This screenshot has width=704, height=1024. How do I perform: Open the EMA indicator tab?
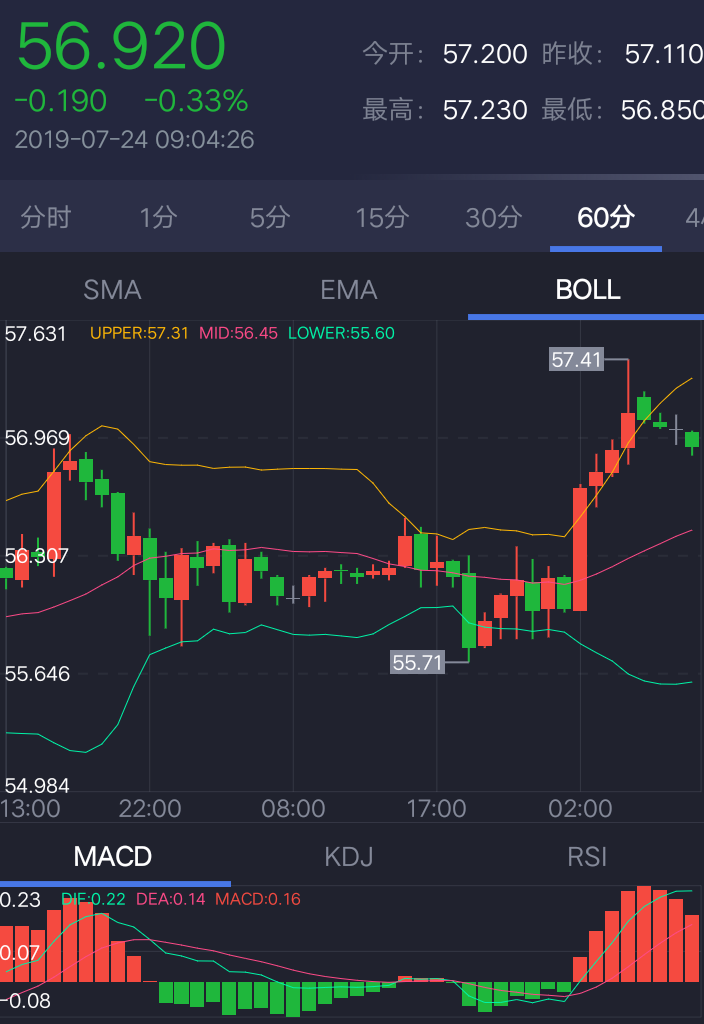click(x=349, y=290)
